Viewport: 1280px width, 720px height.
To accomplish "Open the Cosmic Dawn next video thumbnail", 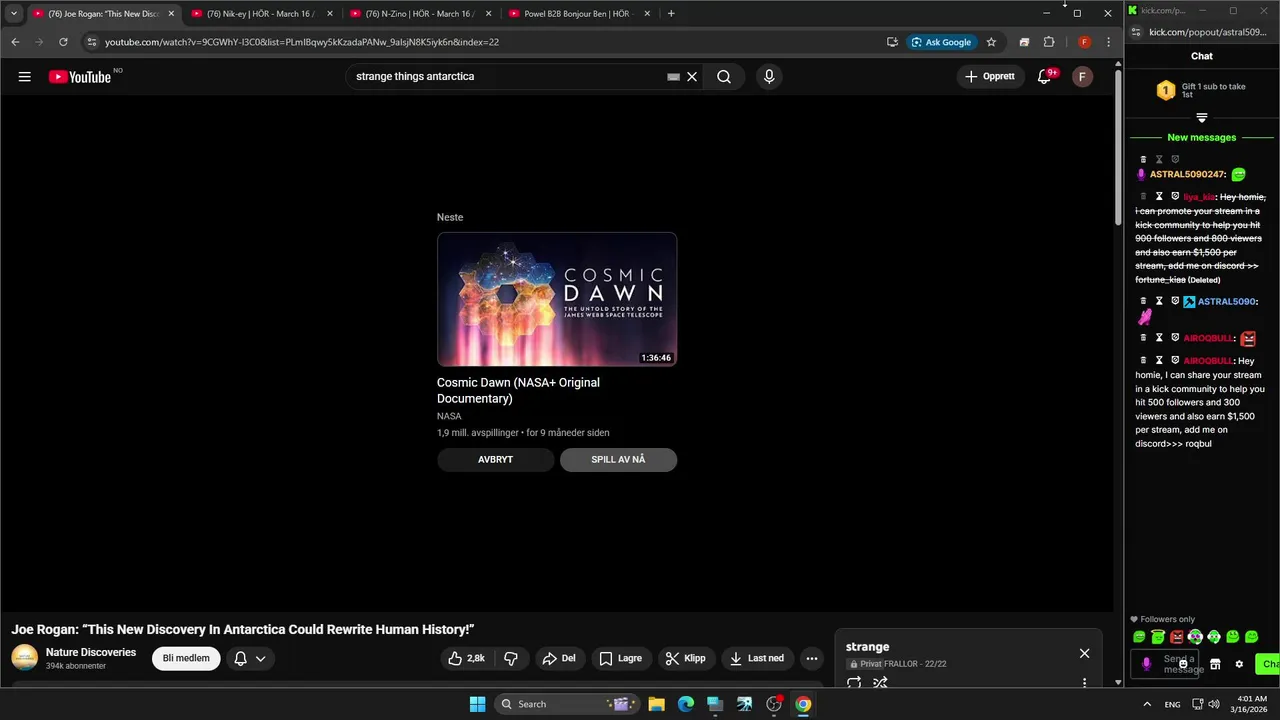I will coord(557,299).
